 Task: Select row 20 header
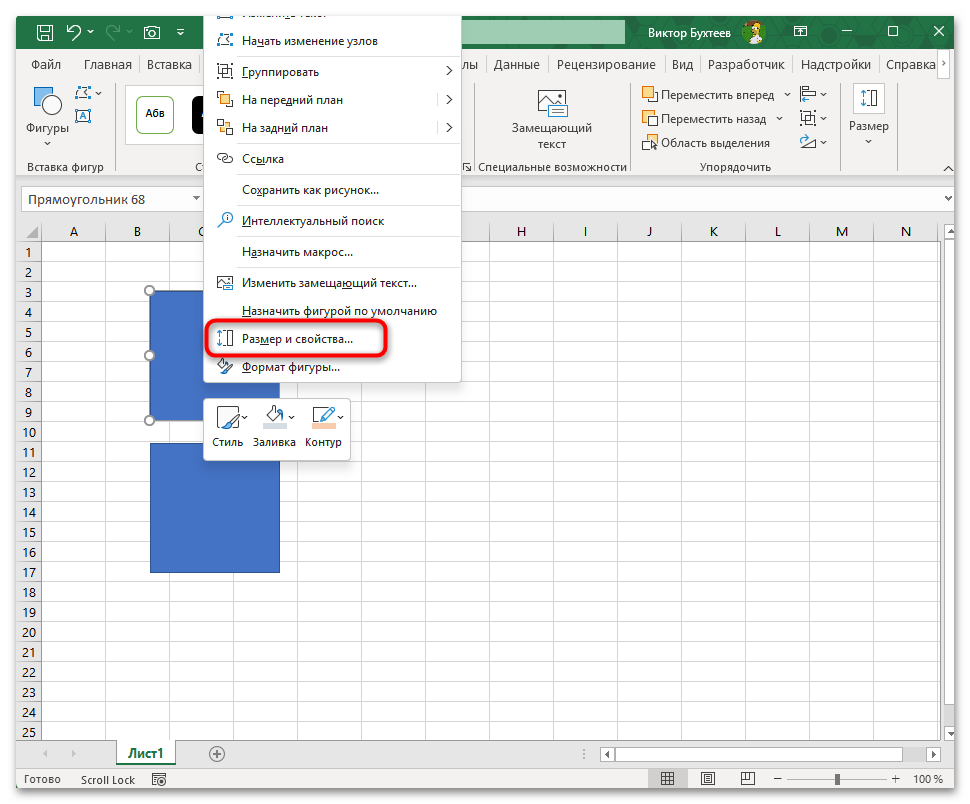click(29, 632)
